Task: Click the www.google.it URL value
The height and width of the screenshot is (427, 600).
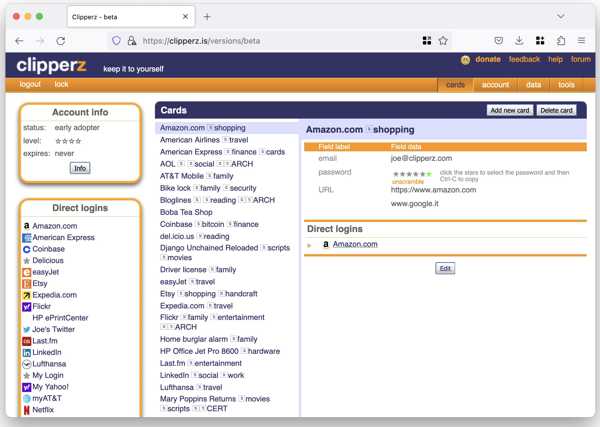Action: coord(414,204)
